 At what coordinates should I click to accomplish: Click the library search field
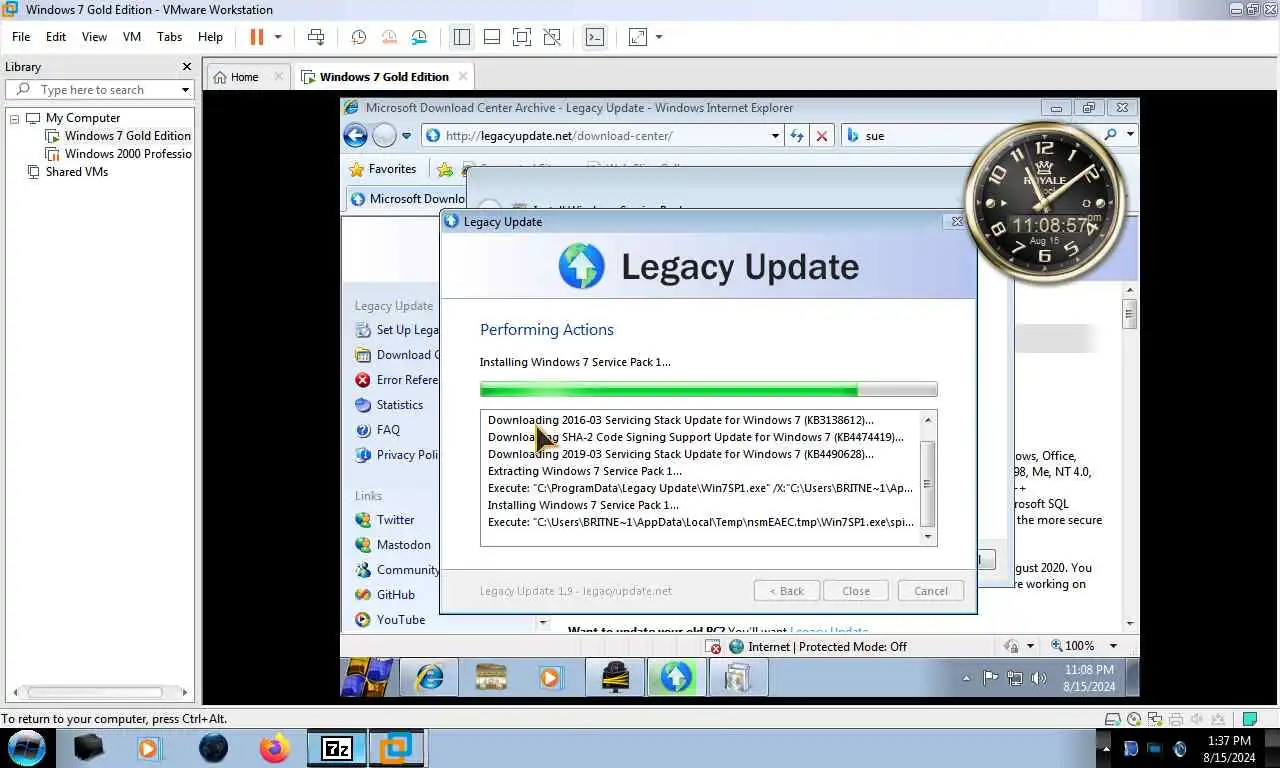(x=100, y=90)
